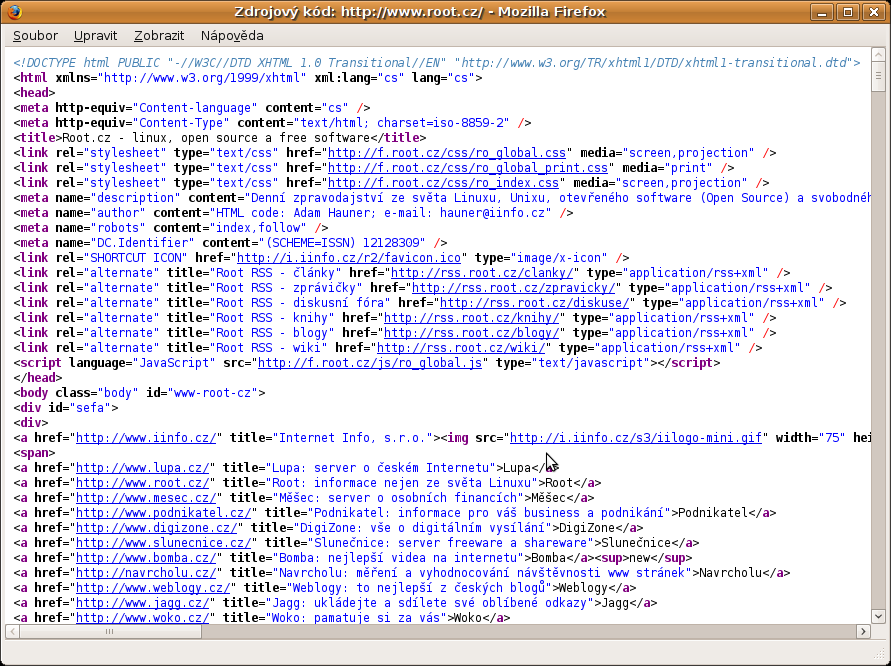Click the author email 'hauner@iinfo.cz' text
Image resolution: width=891 pixels, height=666 pixels.
pyautogui.click(x=492, y=213)
